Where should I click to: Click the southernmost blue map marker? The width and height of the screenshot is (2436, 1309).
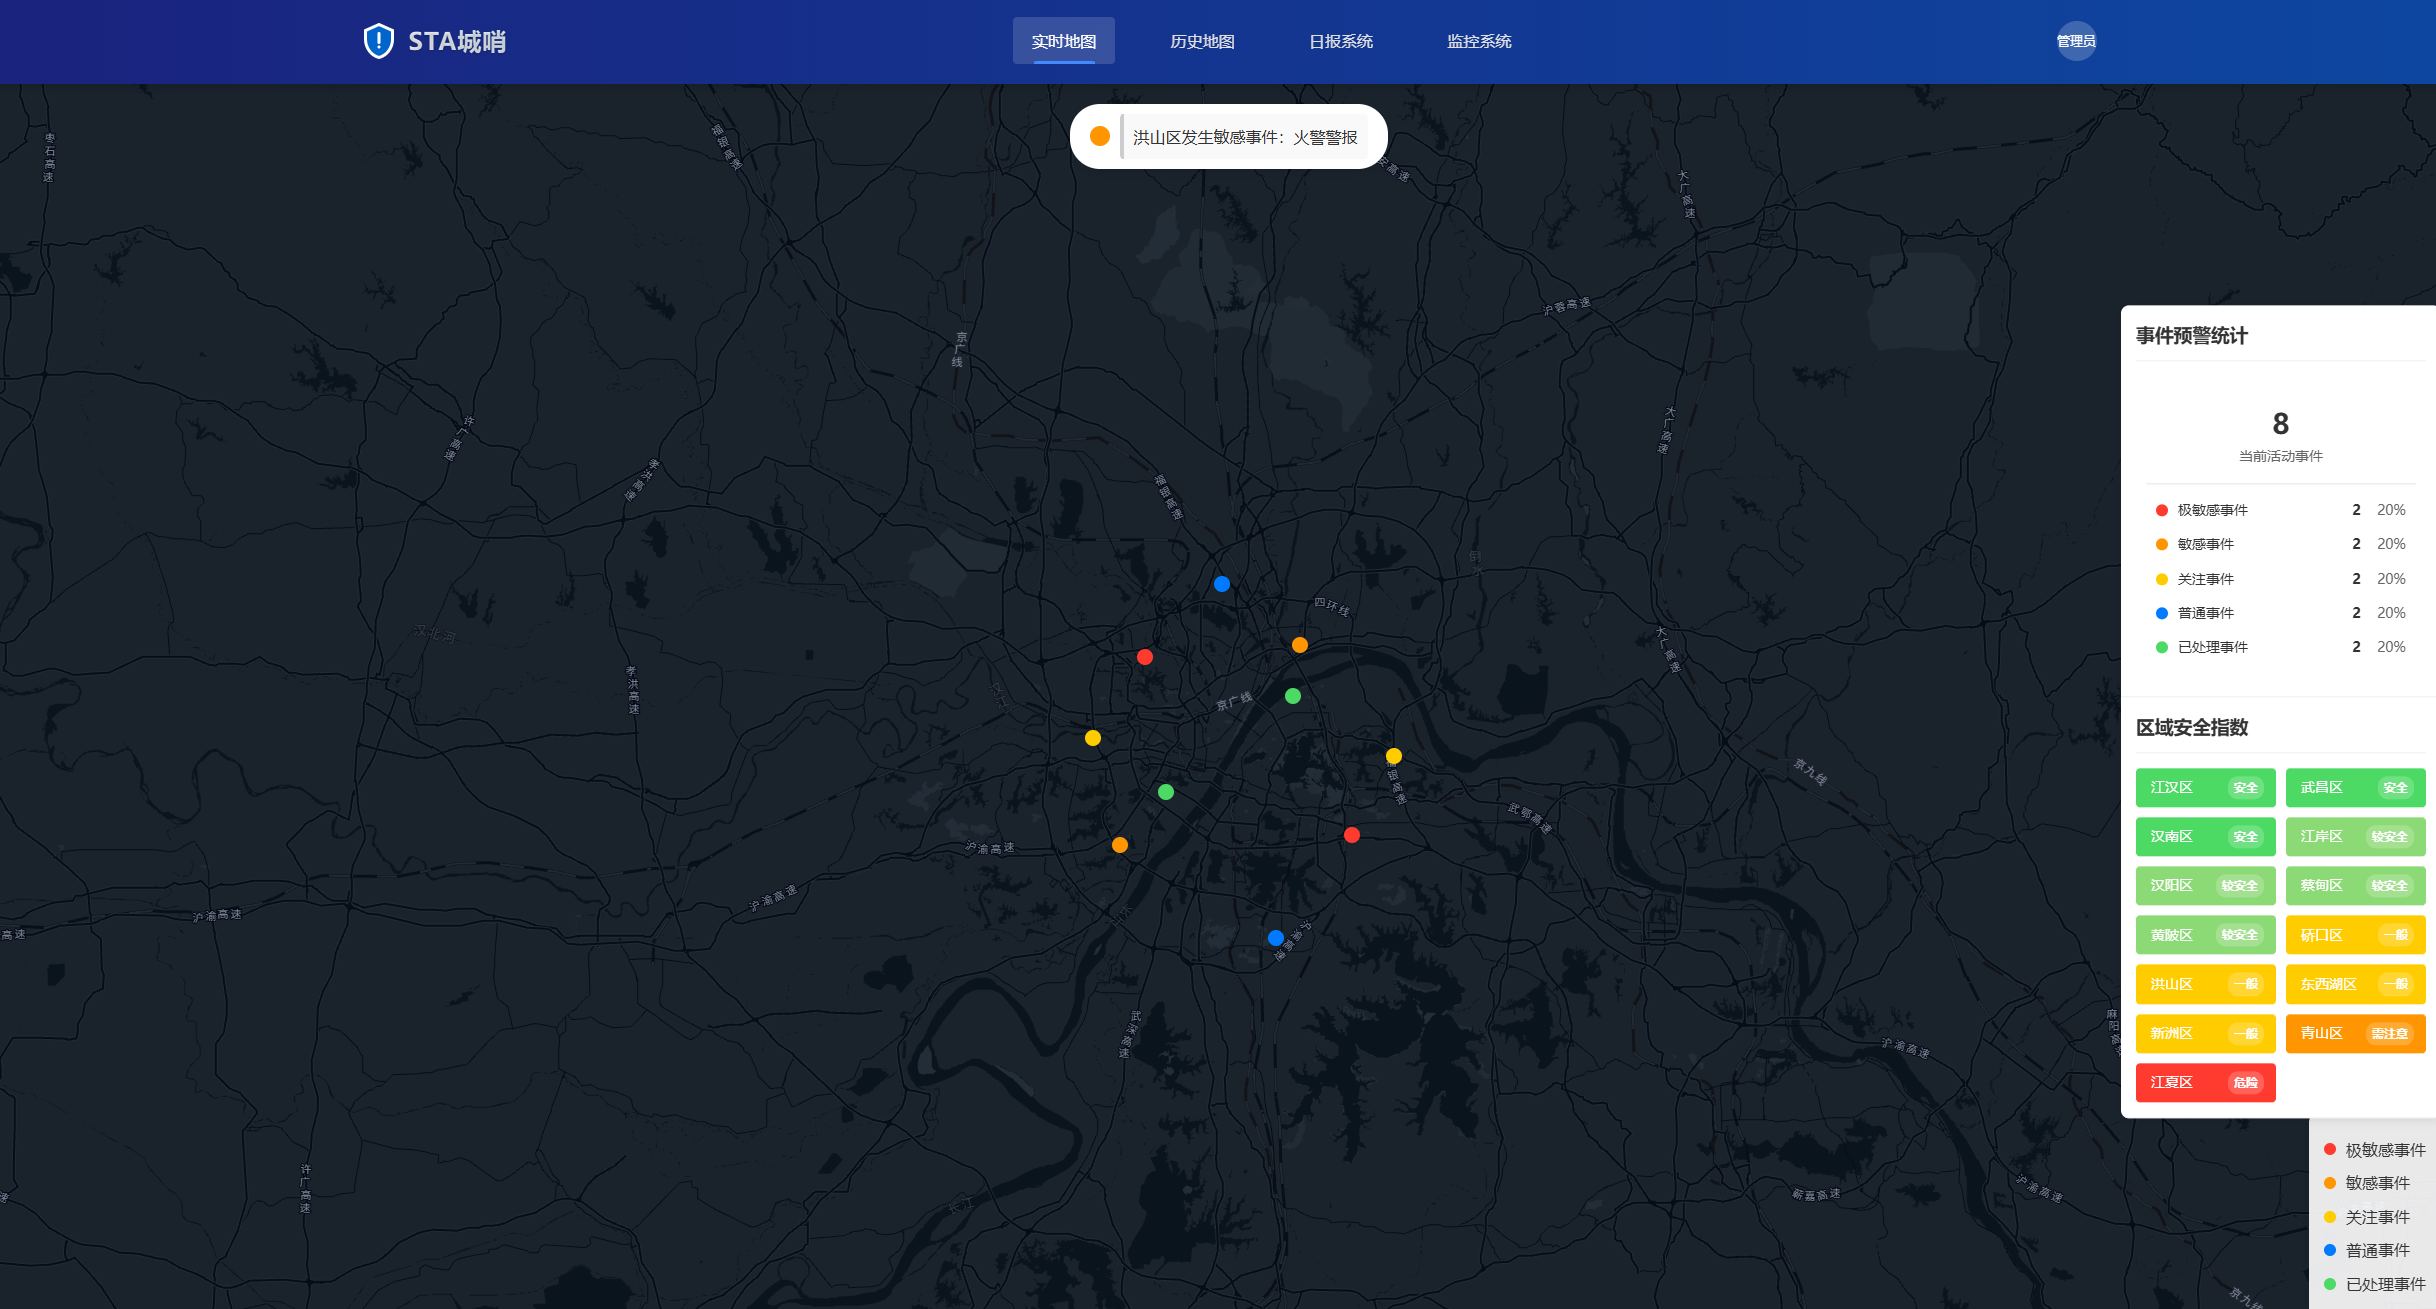(1275, 938)
